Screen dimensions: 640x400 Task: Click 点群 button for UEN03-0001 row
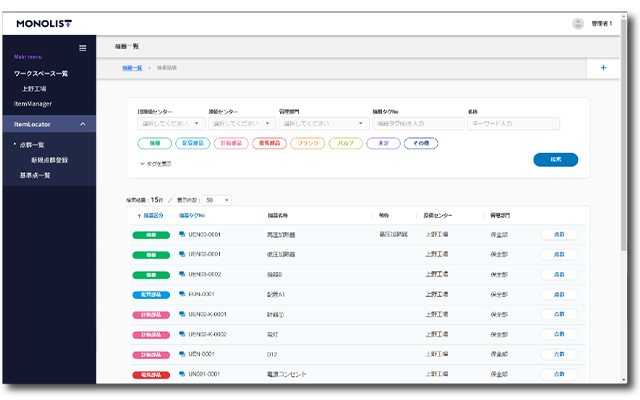click(558, 235)
